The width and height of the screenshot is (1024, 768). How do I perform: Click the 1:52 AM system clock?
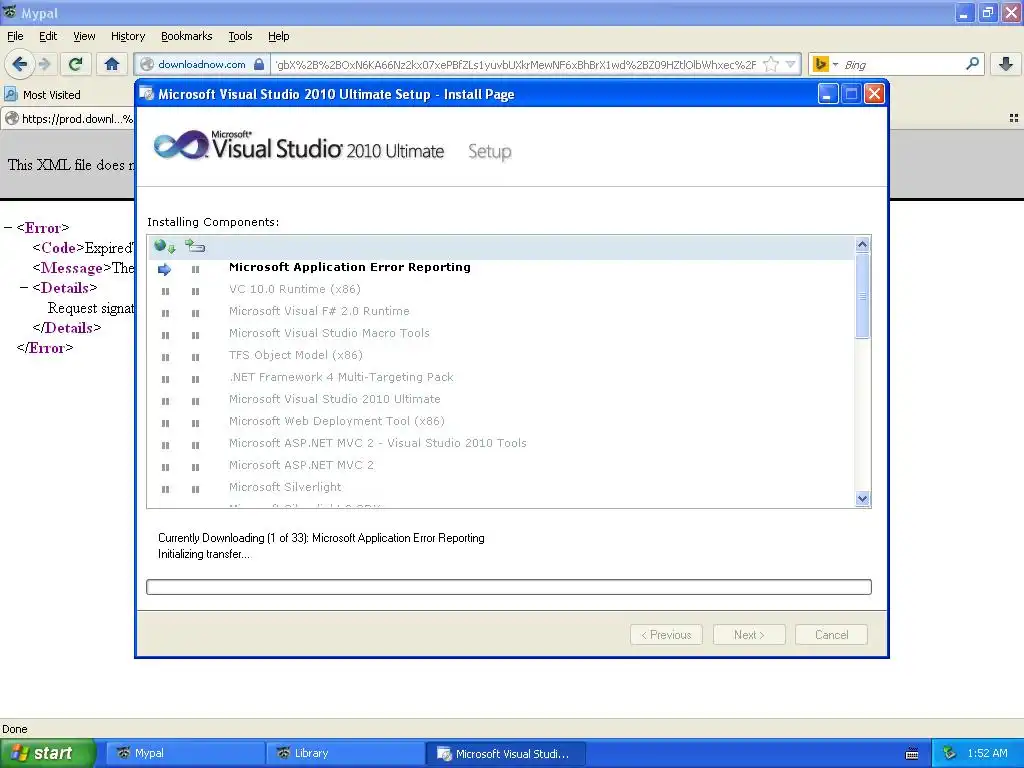point(987,753)
